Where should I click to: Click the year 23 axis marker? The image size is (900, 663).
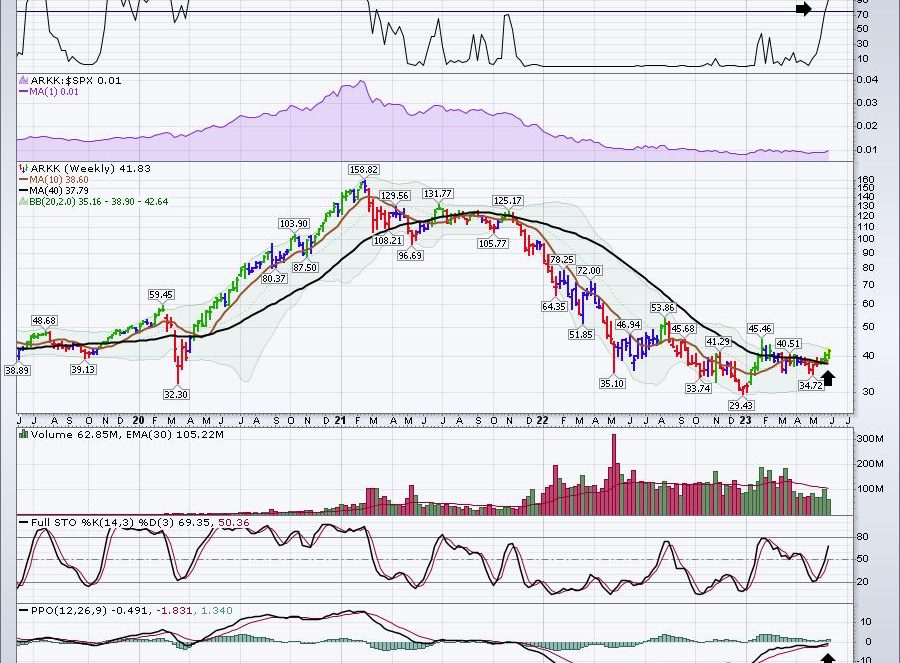(745, 420)
